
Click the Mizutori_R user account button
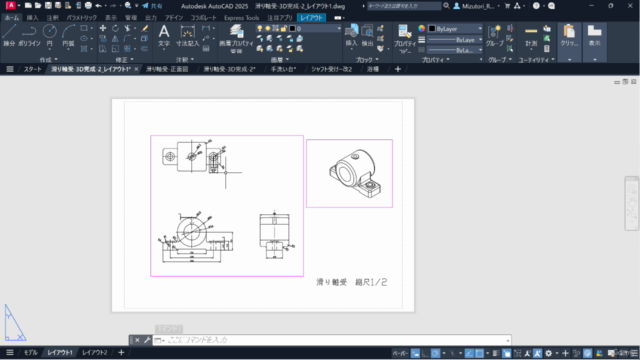476,6
